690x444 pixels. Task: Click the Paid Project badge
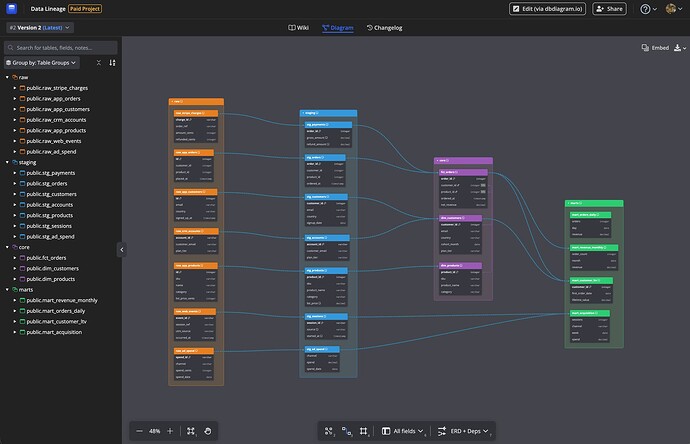[85, 9]
